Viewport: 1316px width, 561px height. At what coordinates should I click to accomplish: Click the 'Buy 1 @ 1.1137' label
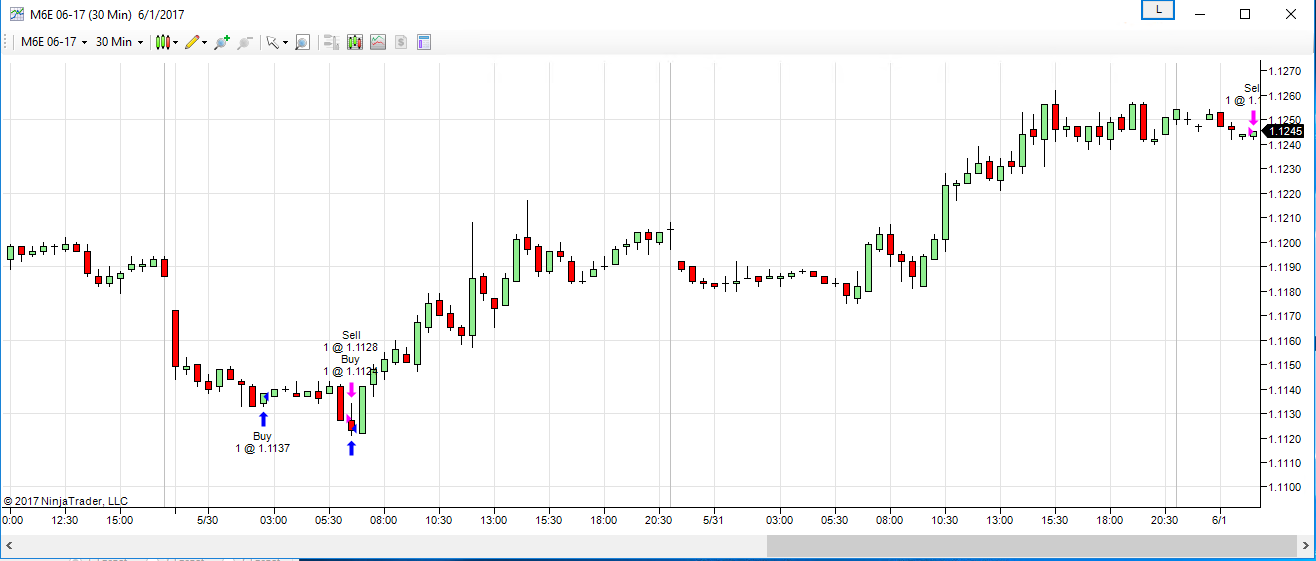click(262, 442)
